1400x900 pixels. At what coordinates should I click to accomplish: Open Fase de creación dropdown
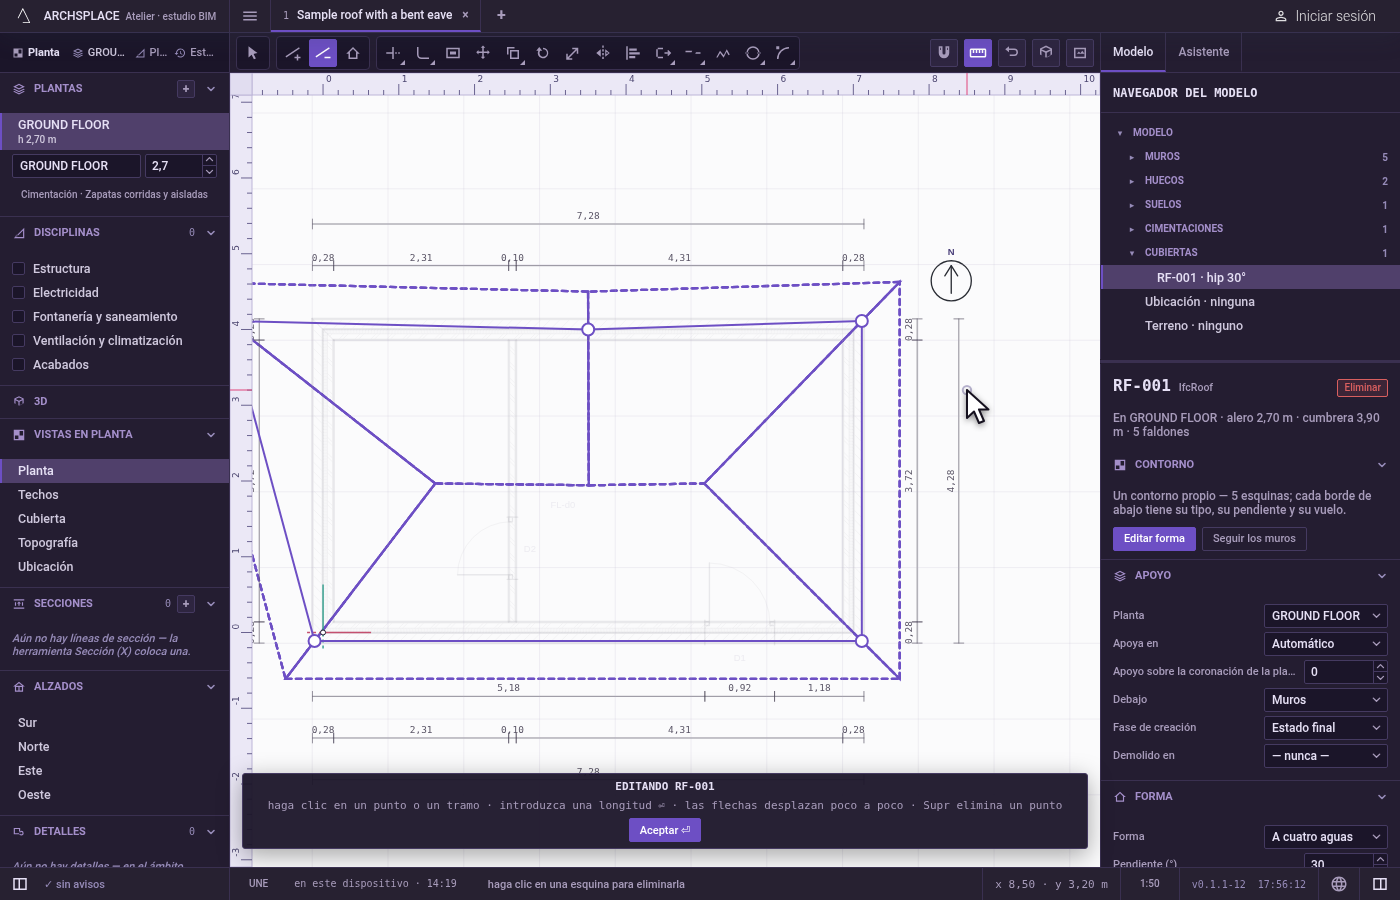(x=1325, y=728)
